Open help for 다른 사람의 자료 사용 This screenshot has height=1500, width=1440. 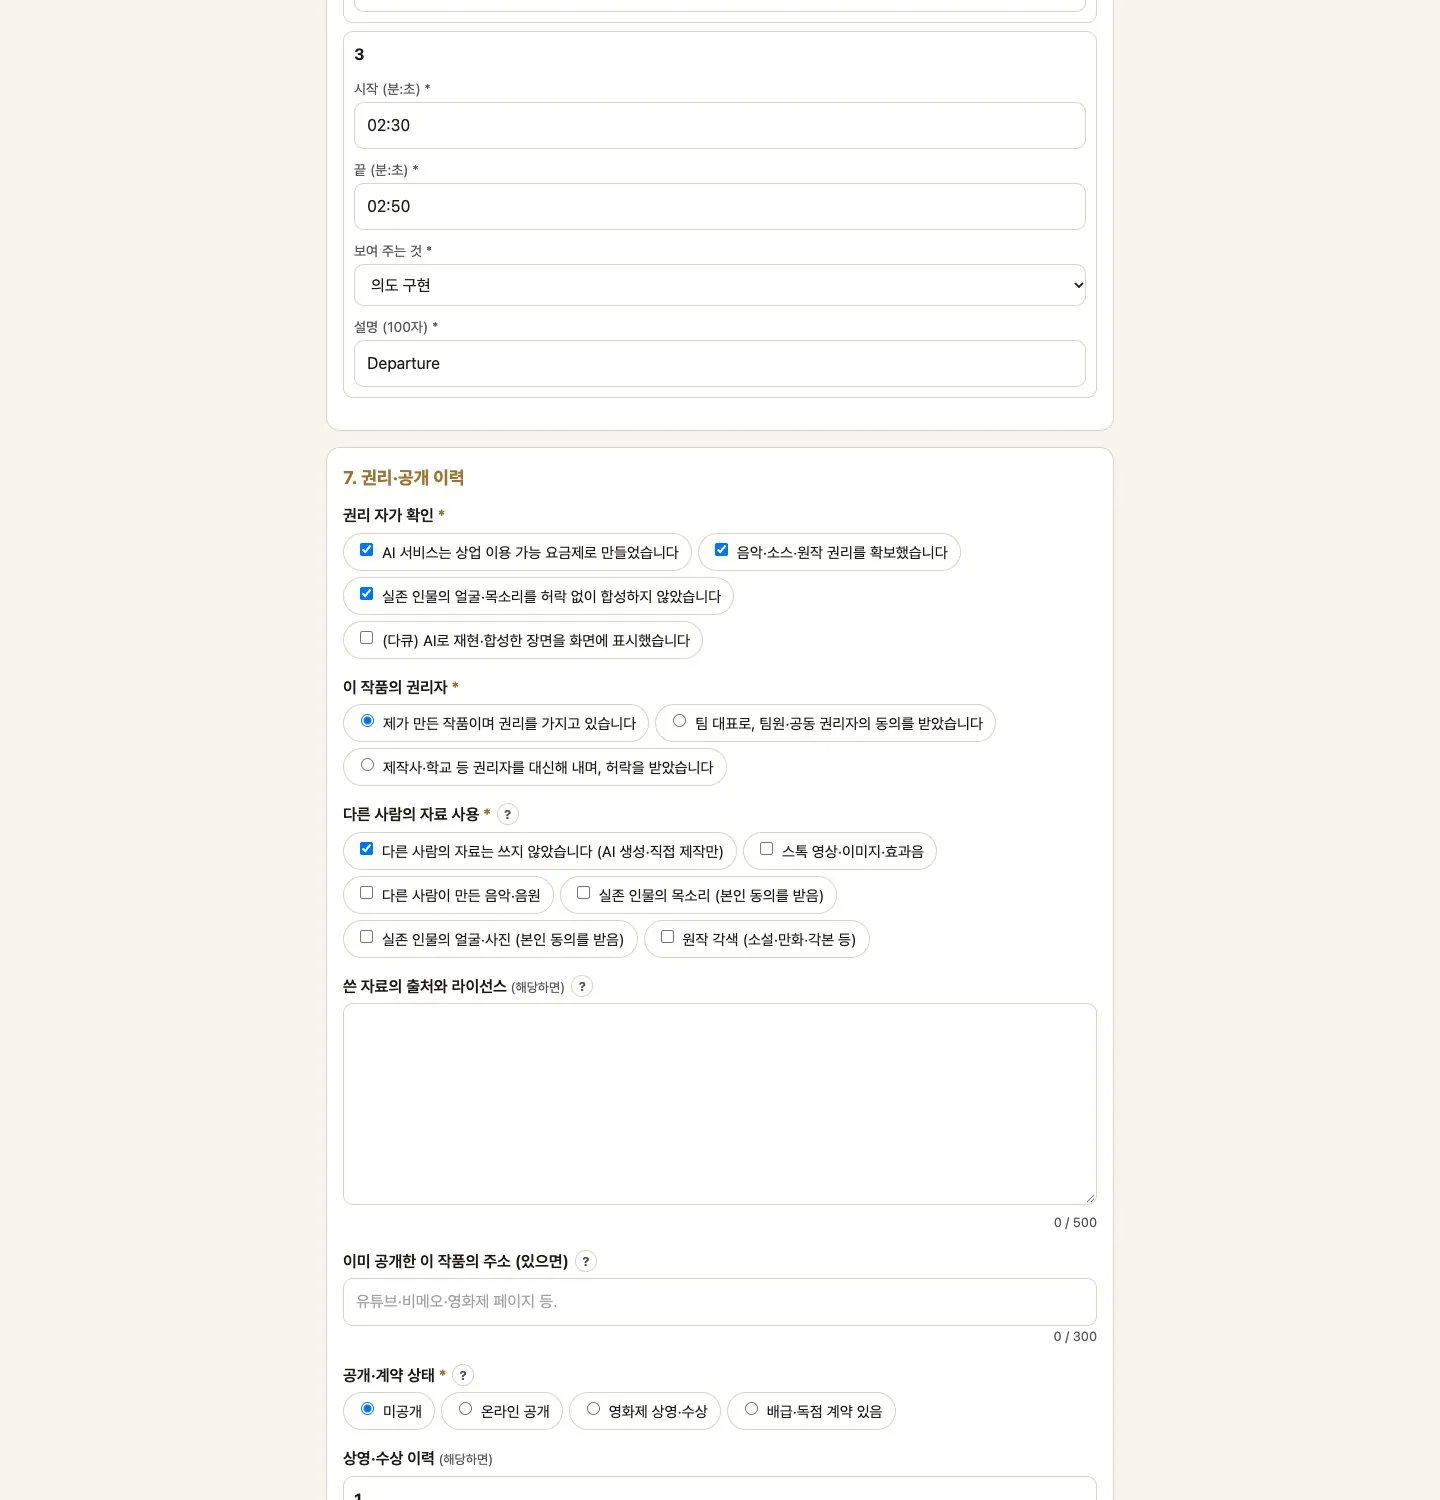pyautogui.click(x=508, y=814)
